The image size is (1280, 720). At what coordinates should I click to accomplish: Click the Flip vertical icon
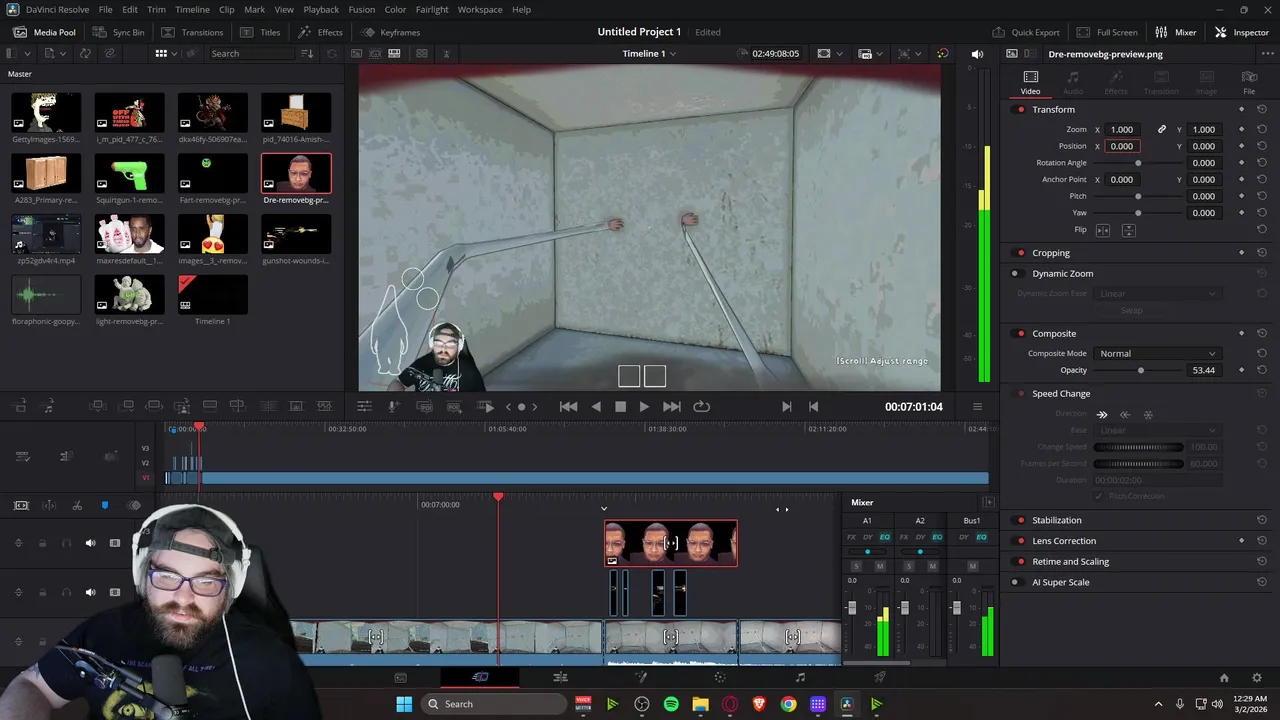[x=1128, y=230]
